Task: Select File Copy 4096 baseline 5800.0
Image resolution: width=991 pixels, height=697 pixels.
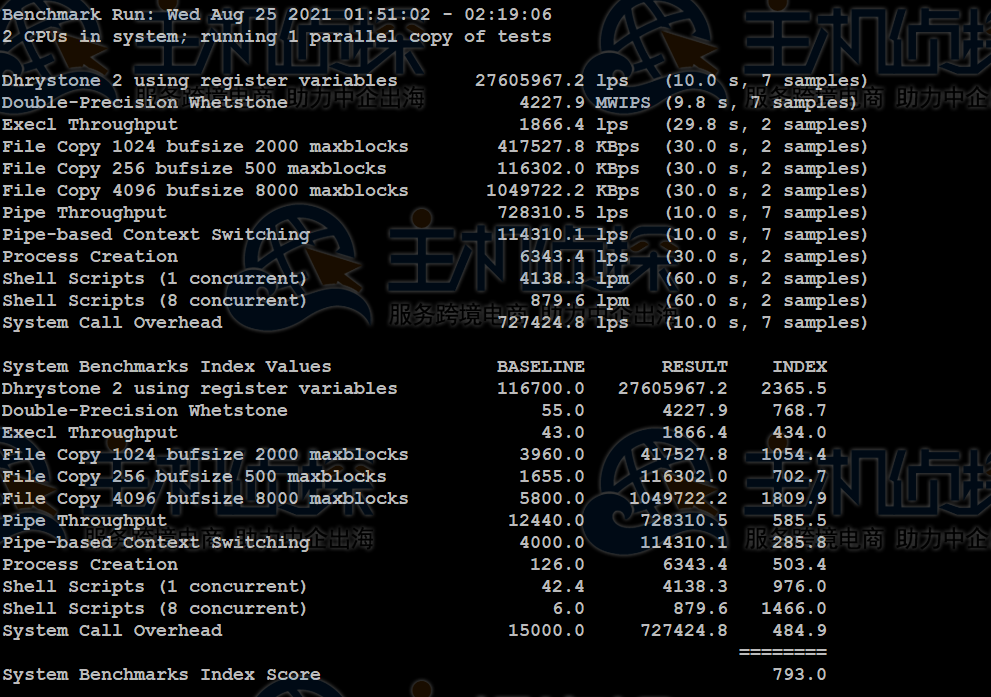Action: pyautogui.click(x=552, y=499)
